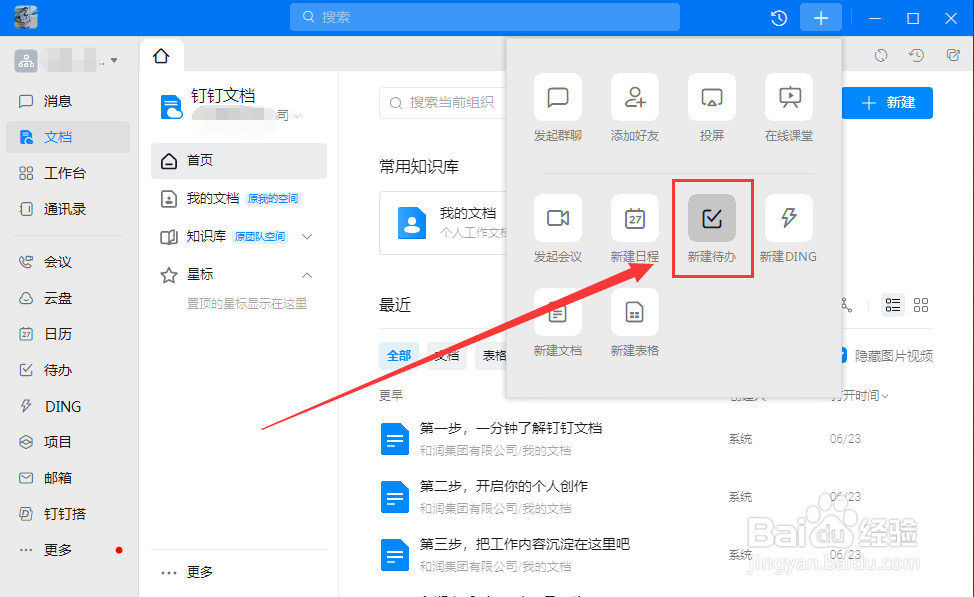Open browsing history icon in title bar
The height and width of the screenshot is (597, 974).
[x=779, y=17]
